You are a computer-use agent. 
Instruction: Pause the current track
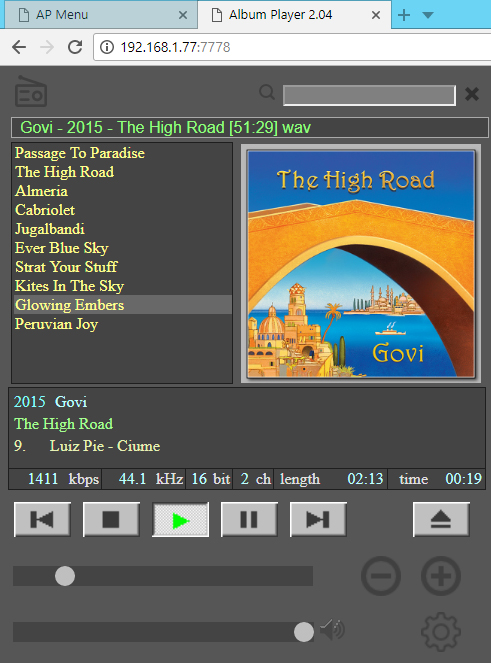click(249, 519)
